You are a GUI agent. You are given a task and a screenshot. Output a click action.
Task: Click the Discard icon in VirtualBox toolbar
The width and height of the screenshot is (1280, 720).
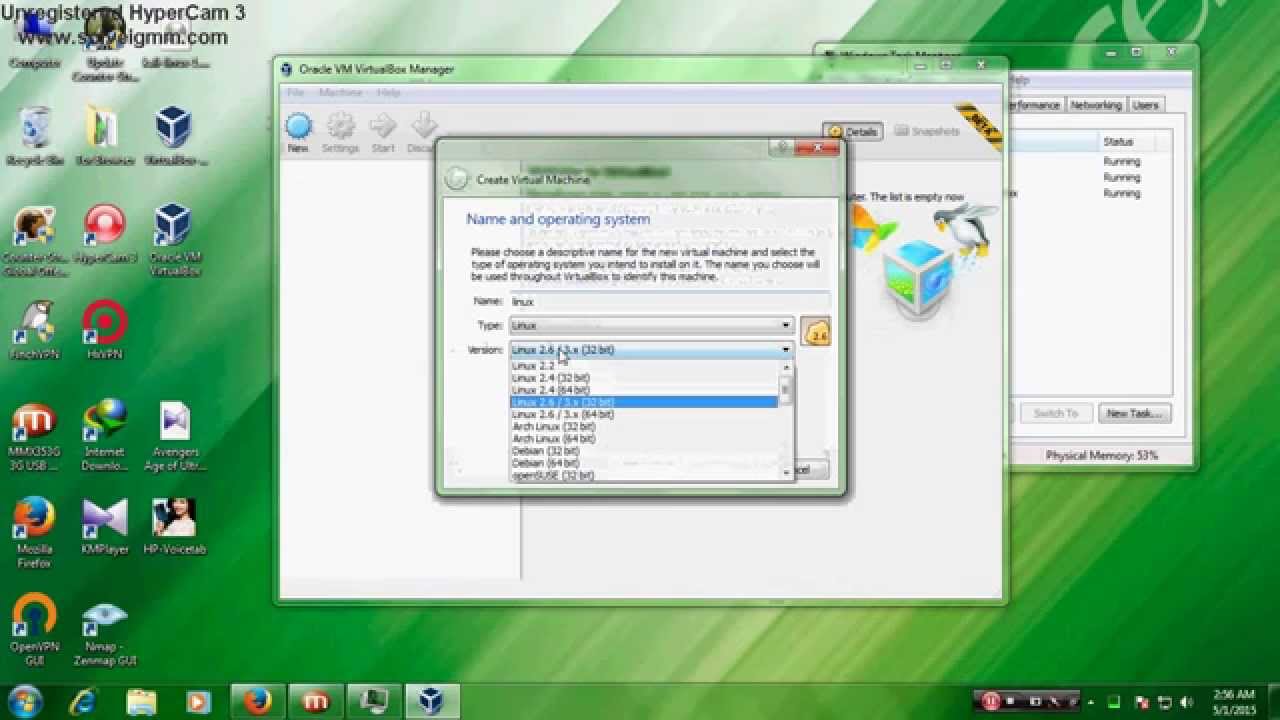[x=423, y=127]
